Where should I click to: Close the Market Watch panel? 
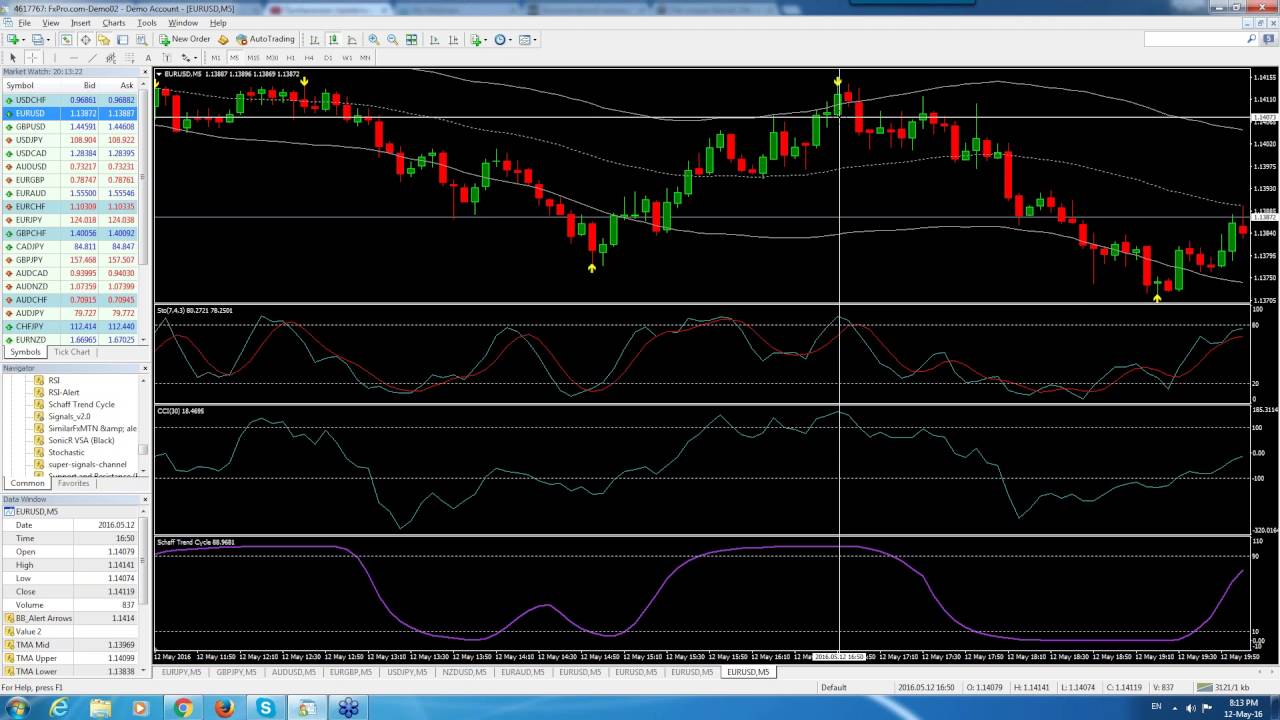145,72
